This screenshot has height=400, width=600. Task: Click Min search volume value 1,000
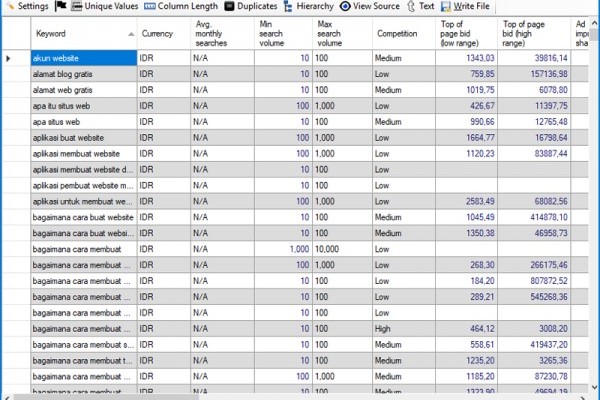299,249
